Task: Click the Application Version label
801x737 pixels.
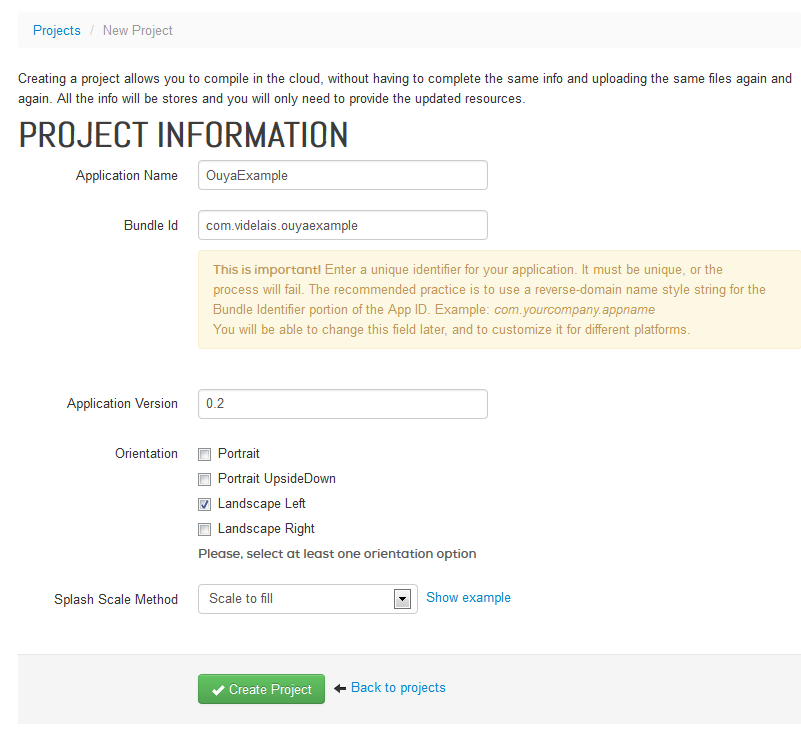Action: (122, 404)
